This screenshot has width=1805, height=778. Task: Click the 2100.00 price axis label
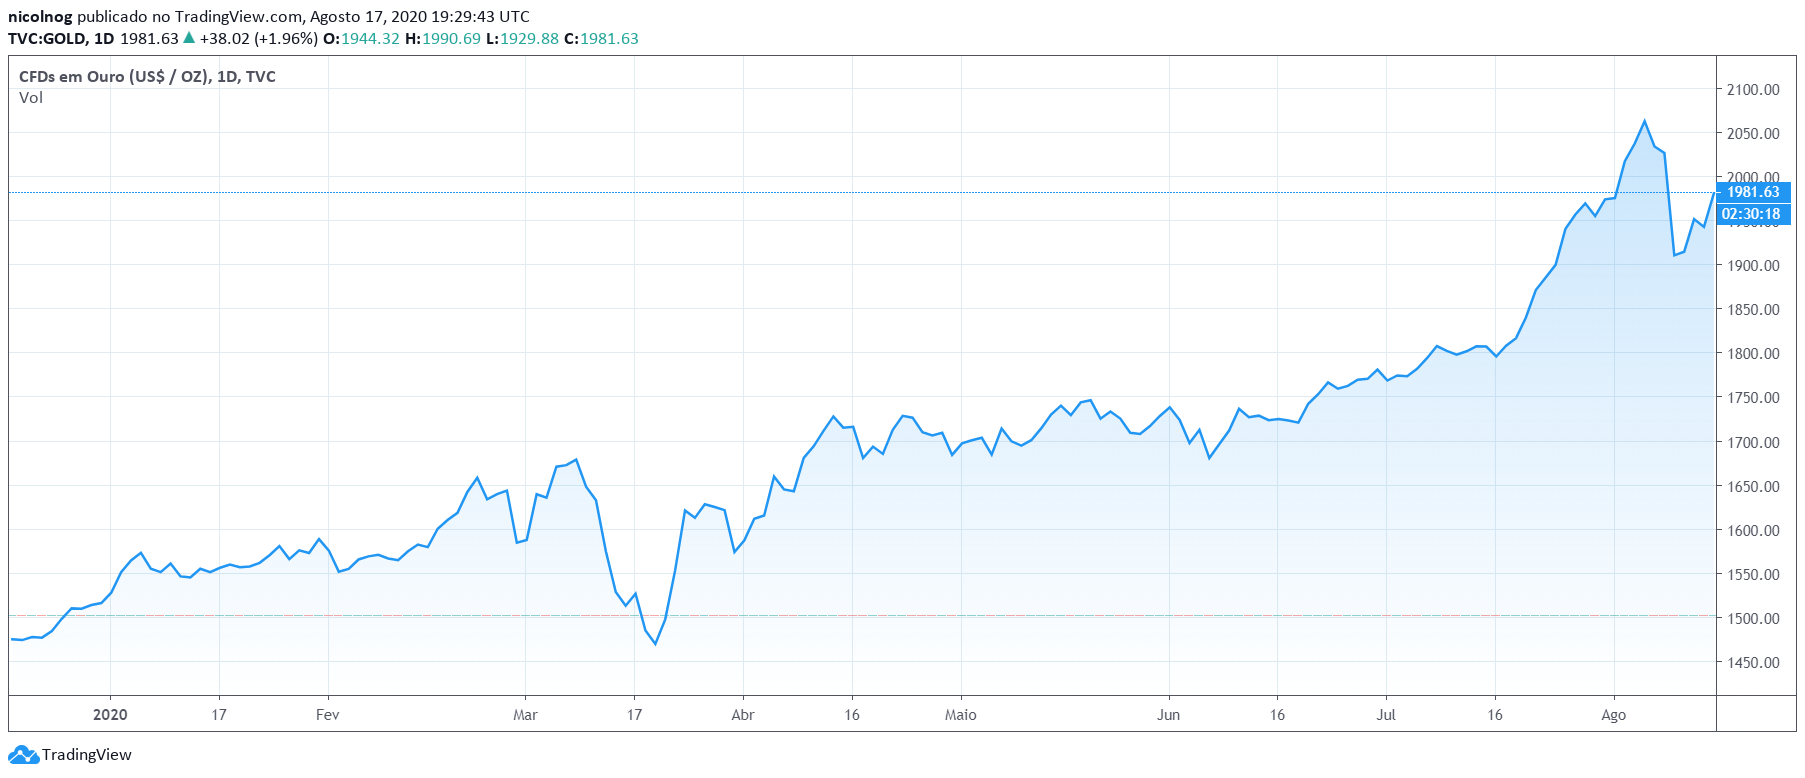(1753, 90)
